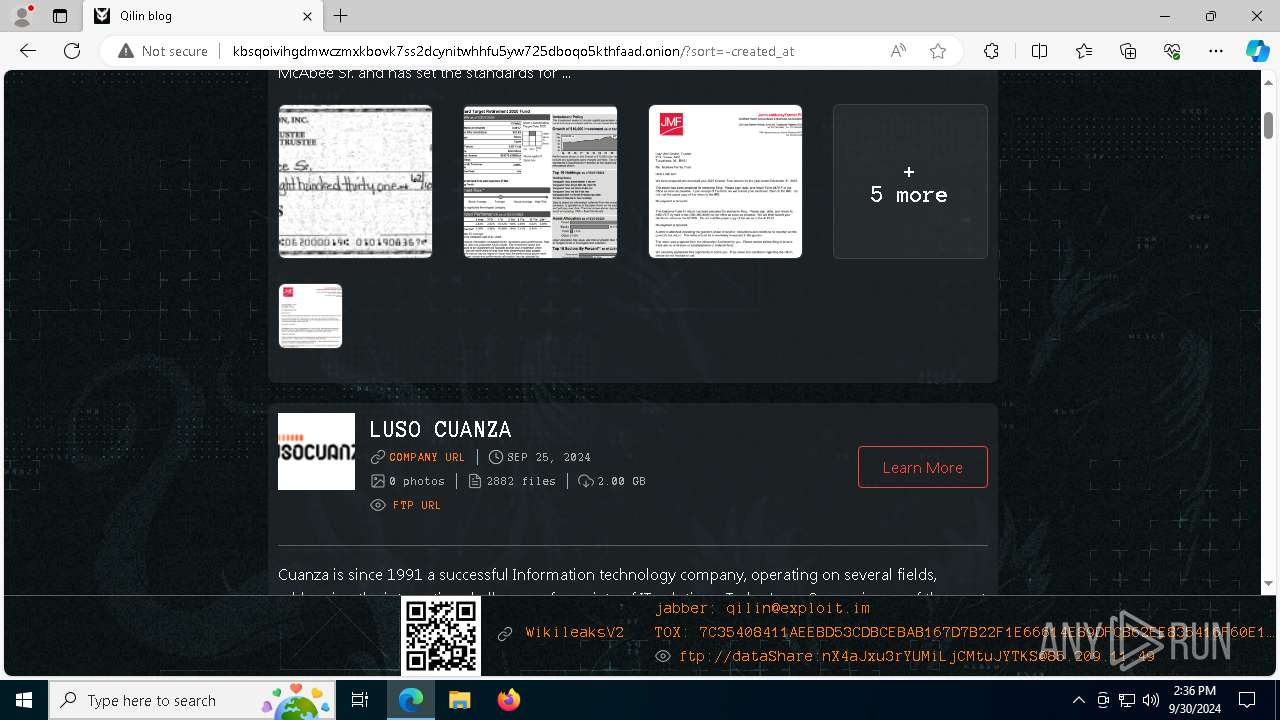The image size is (1280, 720).
Task: Open the volume speaker tray icon
Action: [1151, 700]
